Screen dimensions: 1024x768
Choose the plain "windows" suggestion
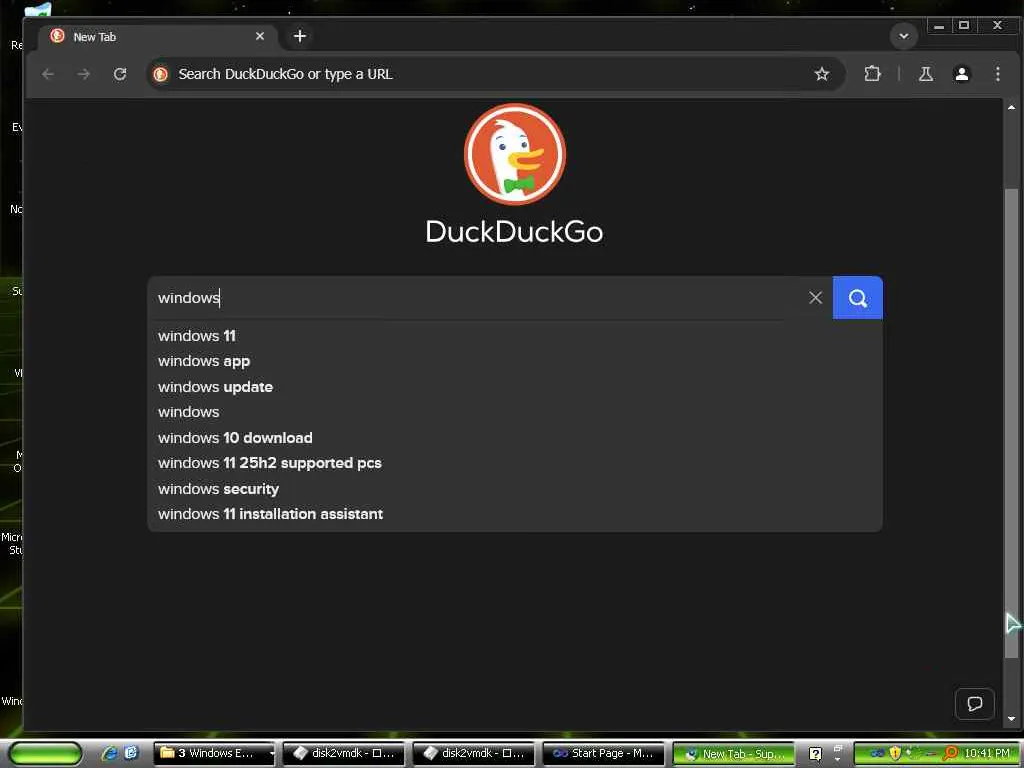point(515,412)
